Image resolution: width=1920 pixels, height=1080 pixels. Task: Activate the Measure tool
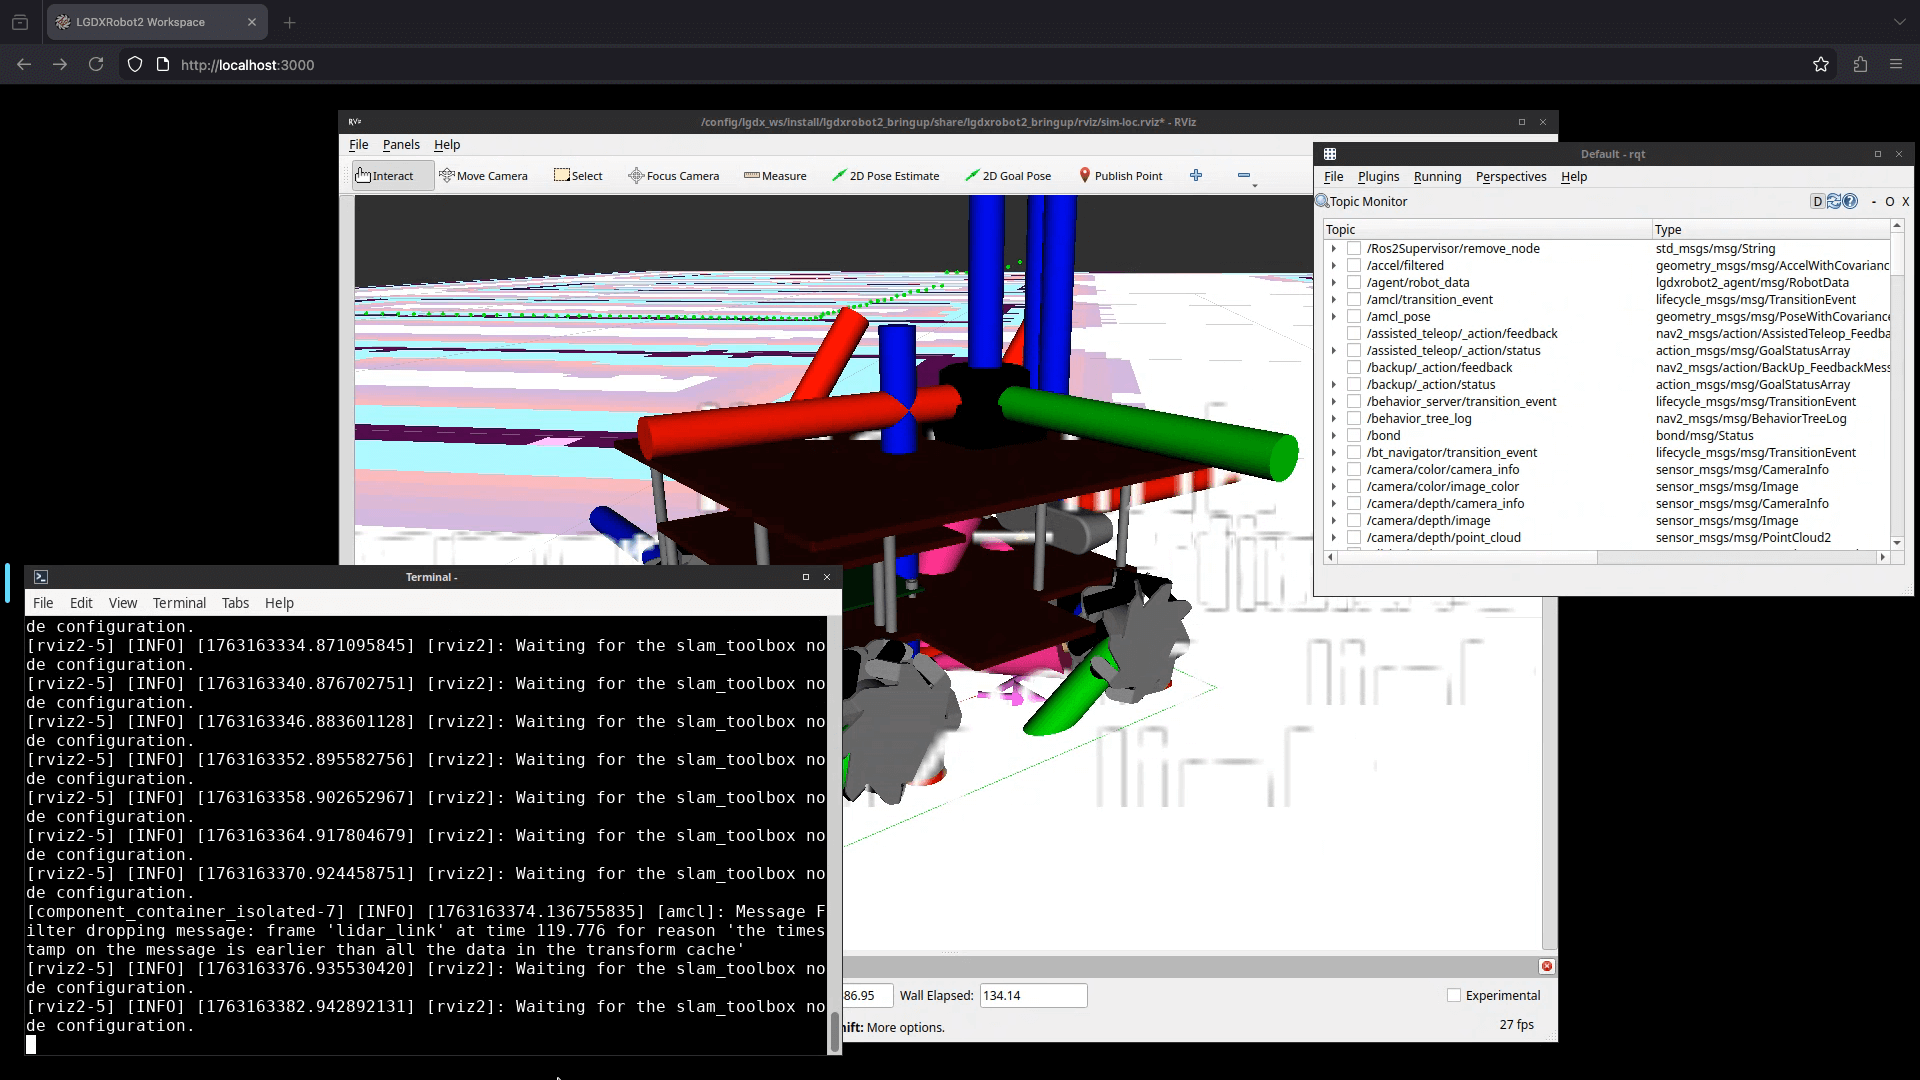(x=775, y=175)
